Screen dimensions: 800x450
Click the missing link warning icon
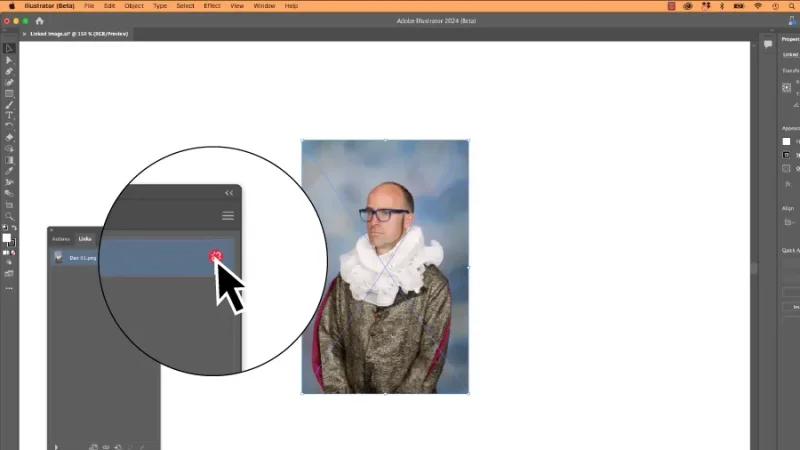215,257
